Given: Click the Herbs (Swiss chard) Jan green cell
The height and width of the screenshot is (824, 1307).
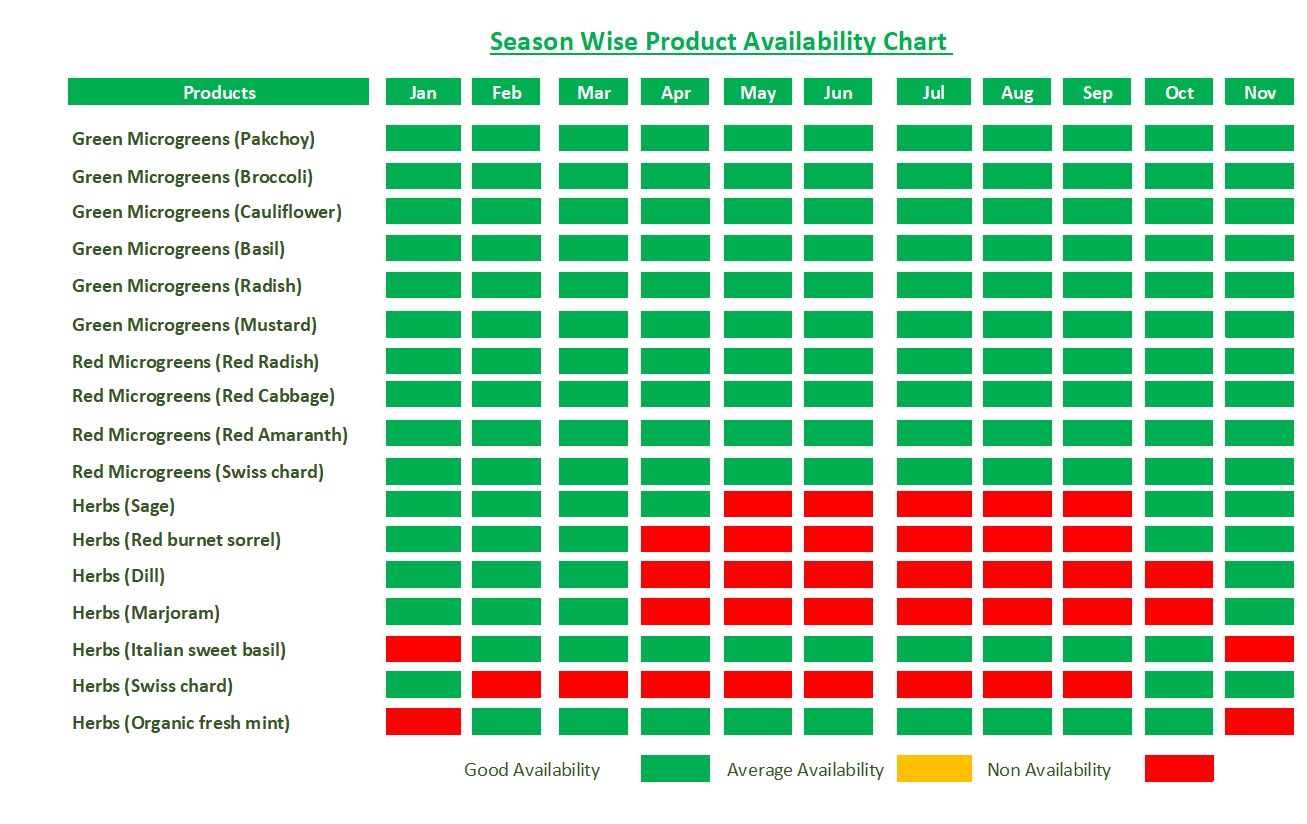Looking at the screenshot, I should [423, 685].
